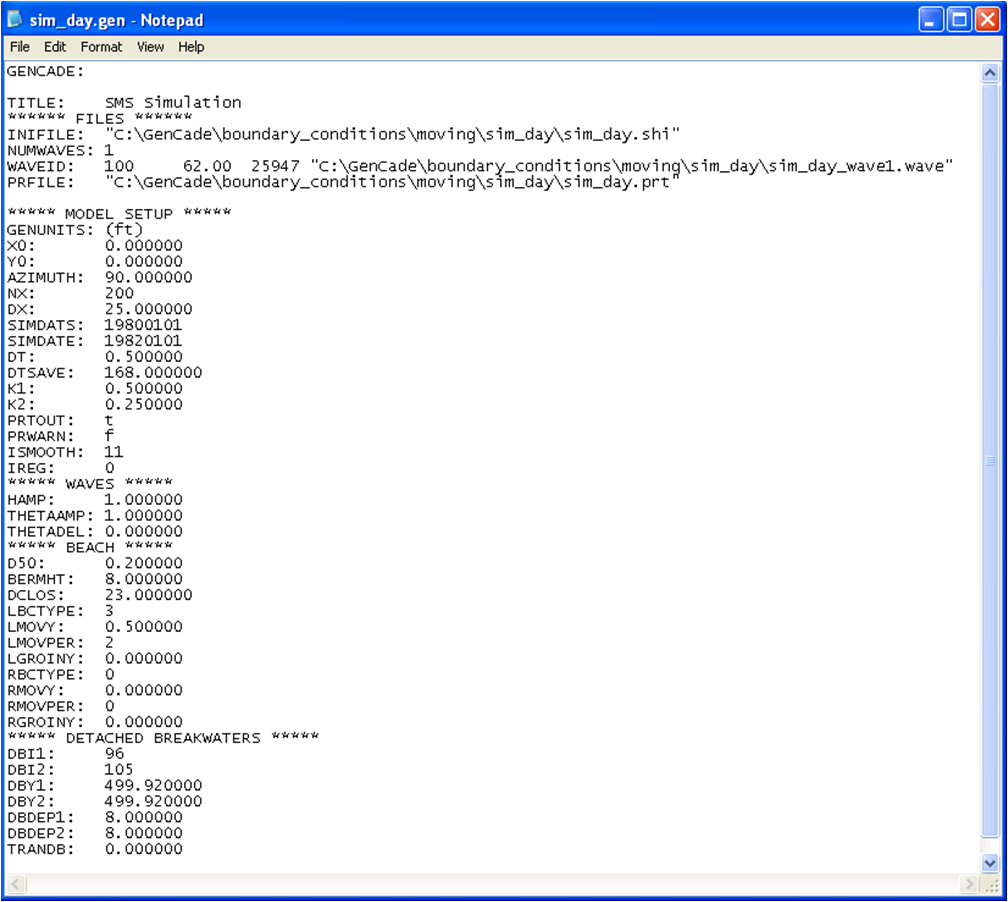
Task: Click the DCLOS value 23.000000
Action: 148,595
